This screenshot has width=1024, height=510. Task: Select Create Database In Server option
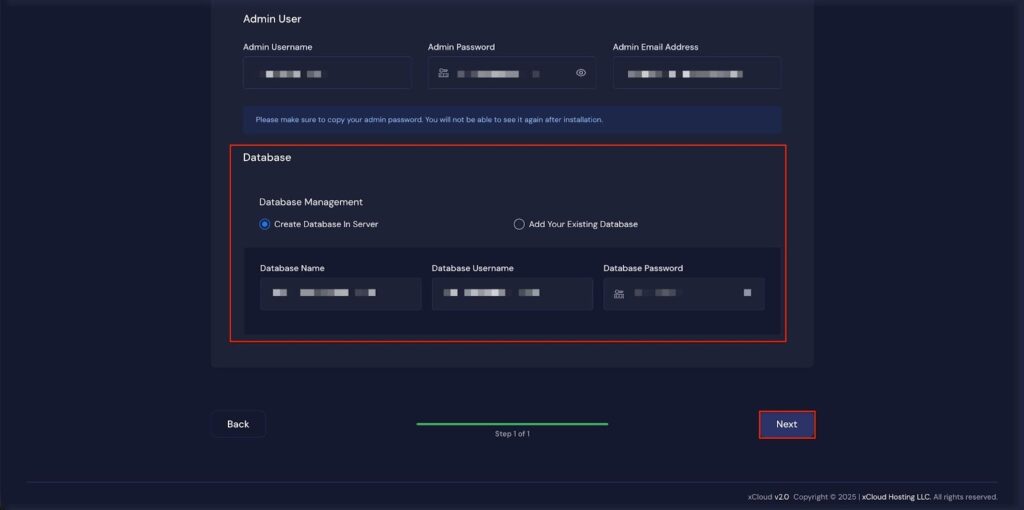265,224
